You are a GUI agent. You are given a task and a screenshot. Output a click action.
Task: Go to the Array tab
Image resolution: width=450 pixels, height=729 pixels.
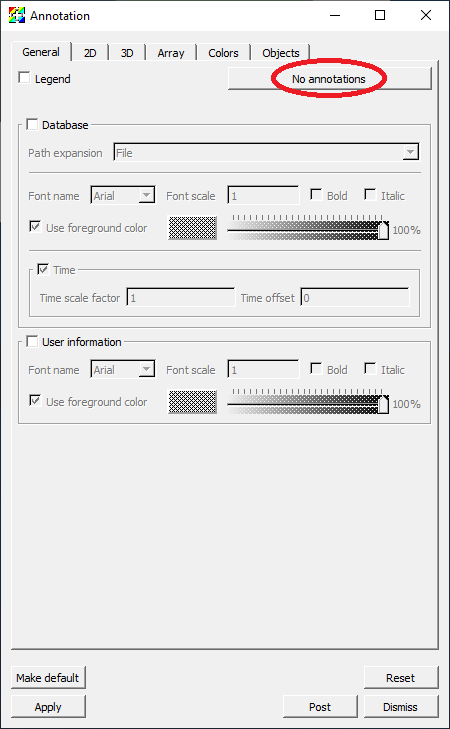tap(171, 53)
